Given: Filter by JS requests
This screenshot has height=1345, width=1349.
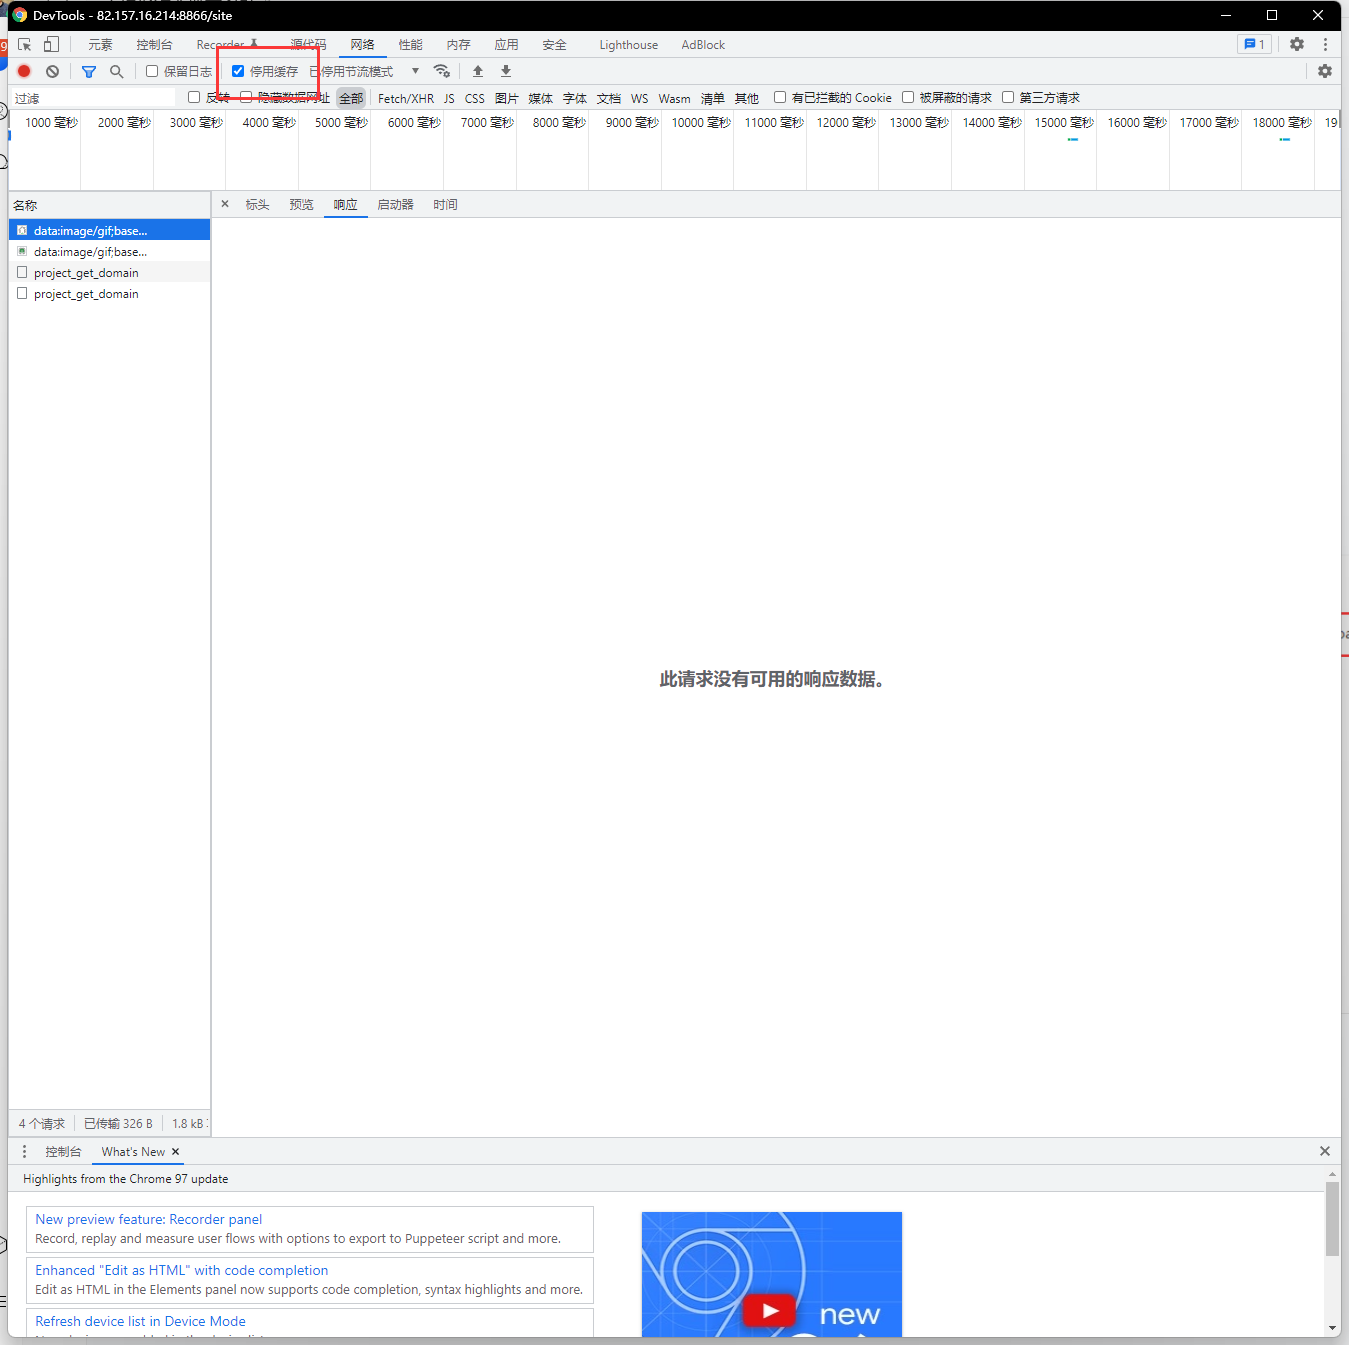Looking at the screenshot, I should tap(449, 98).
